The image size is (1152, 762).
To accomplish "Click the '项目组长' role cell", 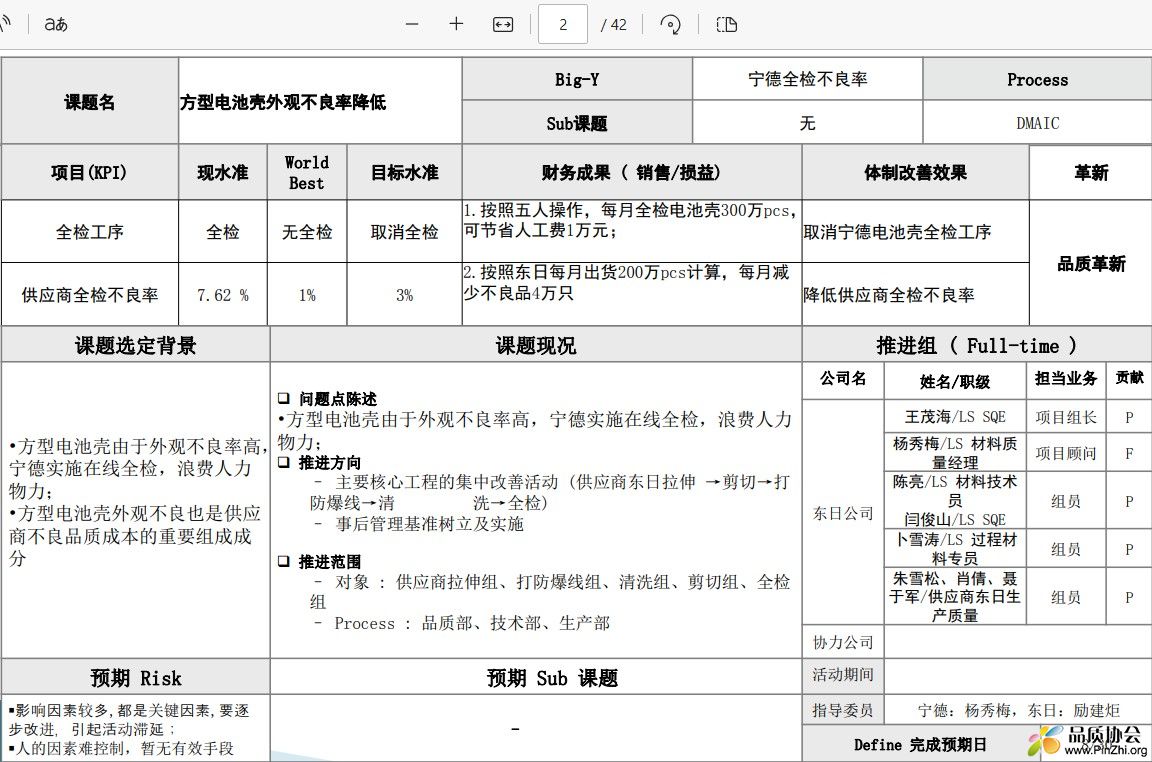I will pyautogui.click(x=1065, y=417).
